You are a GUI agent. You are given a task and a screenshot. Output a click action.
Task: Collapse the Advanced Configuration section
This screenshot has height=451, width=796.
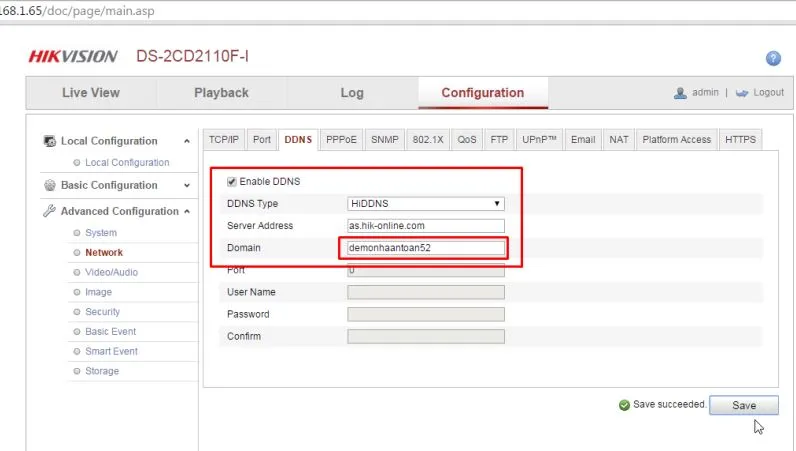pyautogui.click(x=187, y=211)
